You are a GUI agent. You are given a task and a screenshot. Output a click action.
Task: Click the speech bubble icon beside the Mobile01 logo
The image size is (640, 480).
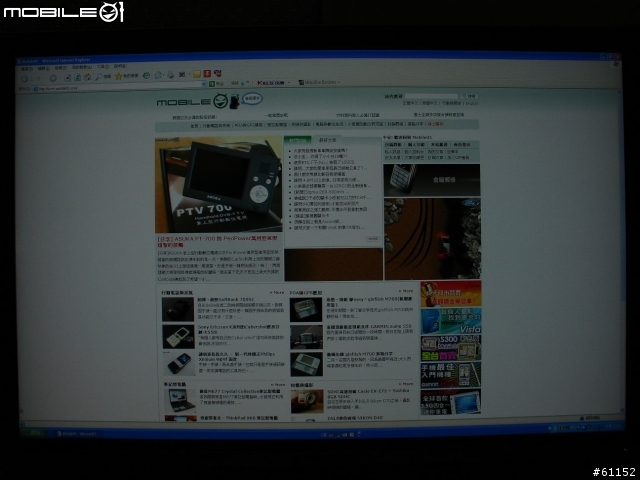coord(252,98)
